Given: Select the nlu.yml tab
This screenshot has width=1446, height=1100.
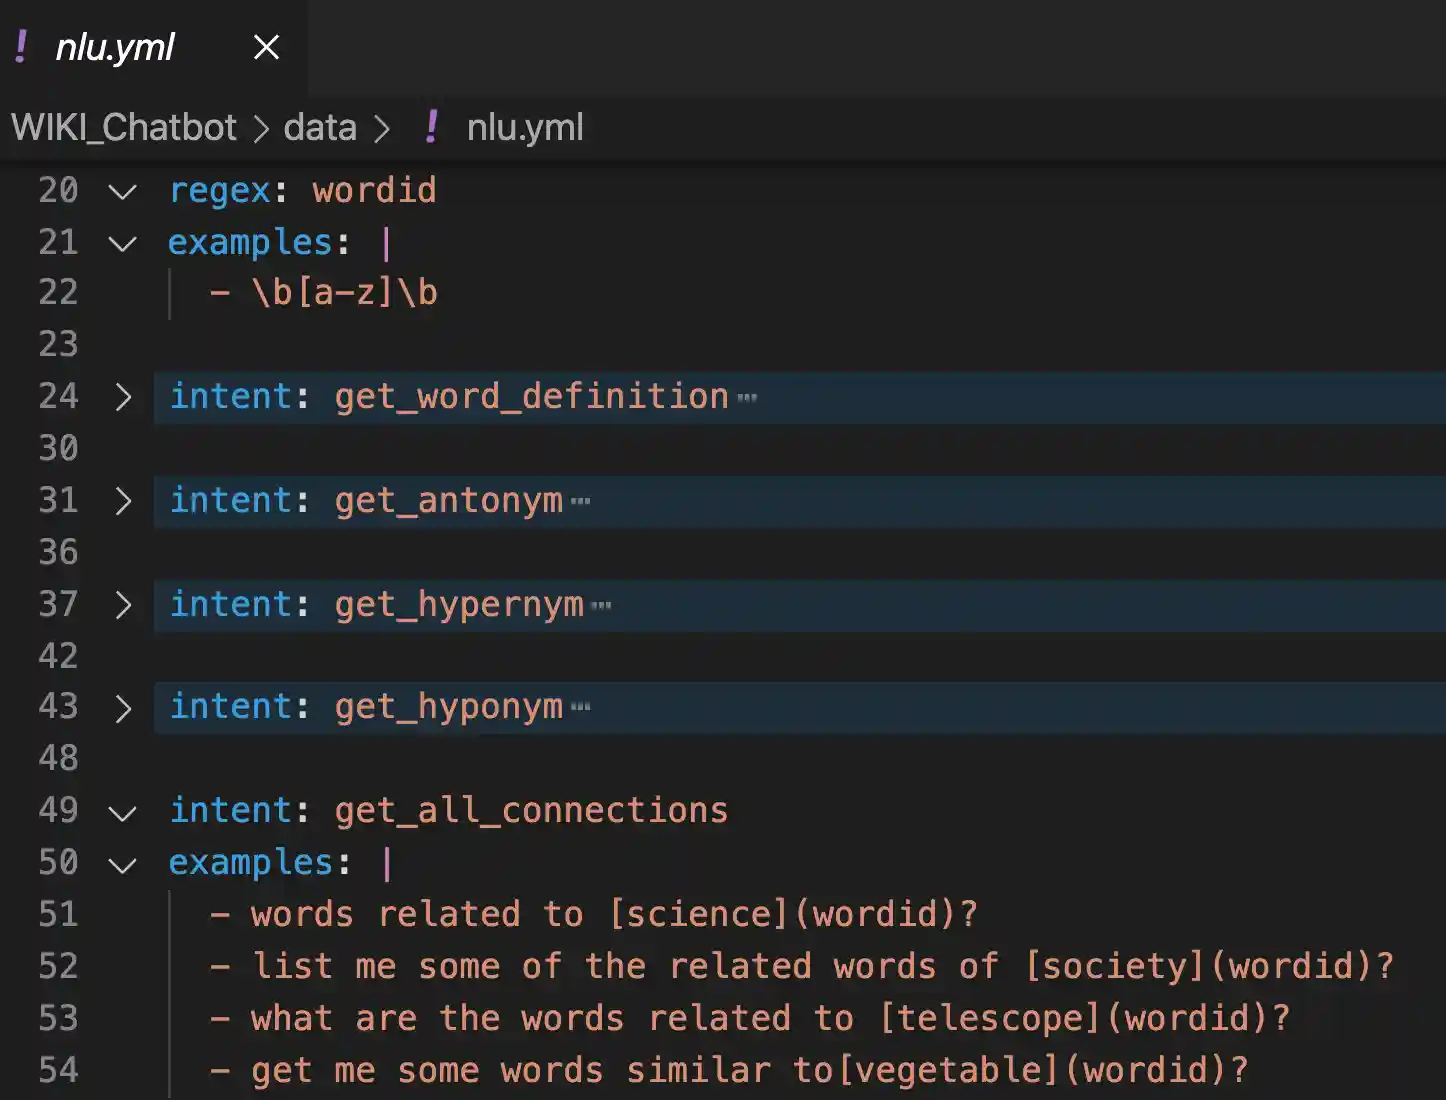Looking at the screenshot, I should [x=114, y=47].
